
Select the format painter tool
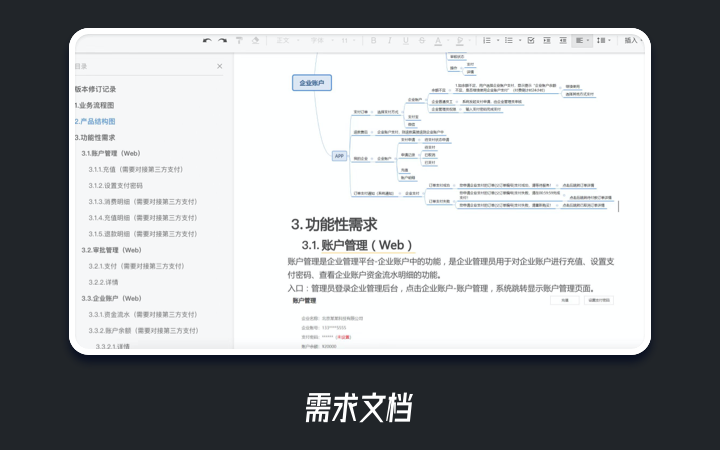239,41
